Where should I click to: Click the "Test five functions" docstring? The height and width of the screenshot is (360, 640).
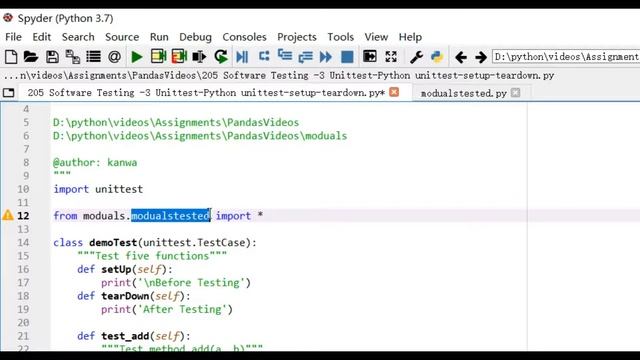point(152,256)
